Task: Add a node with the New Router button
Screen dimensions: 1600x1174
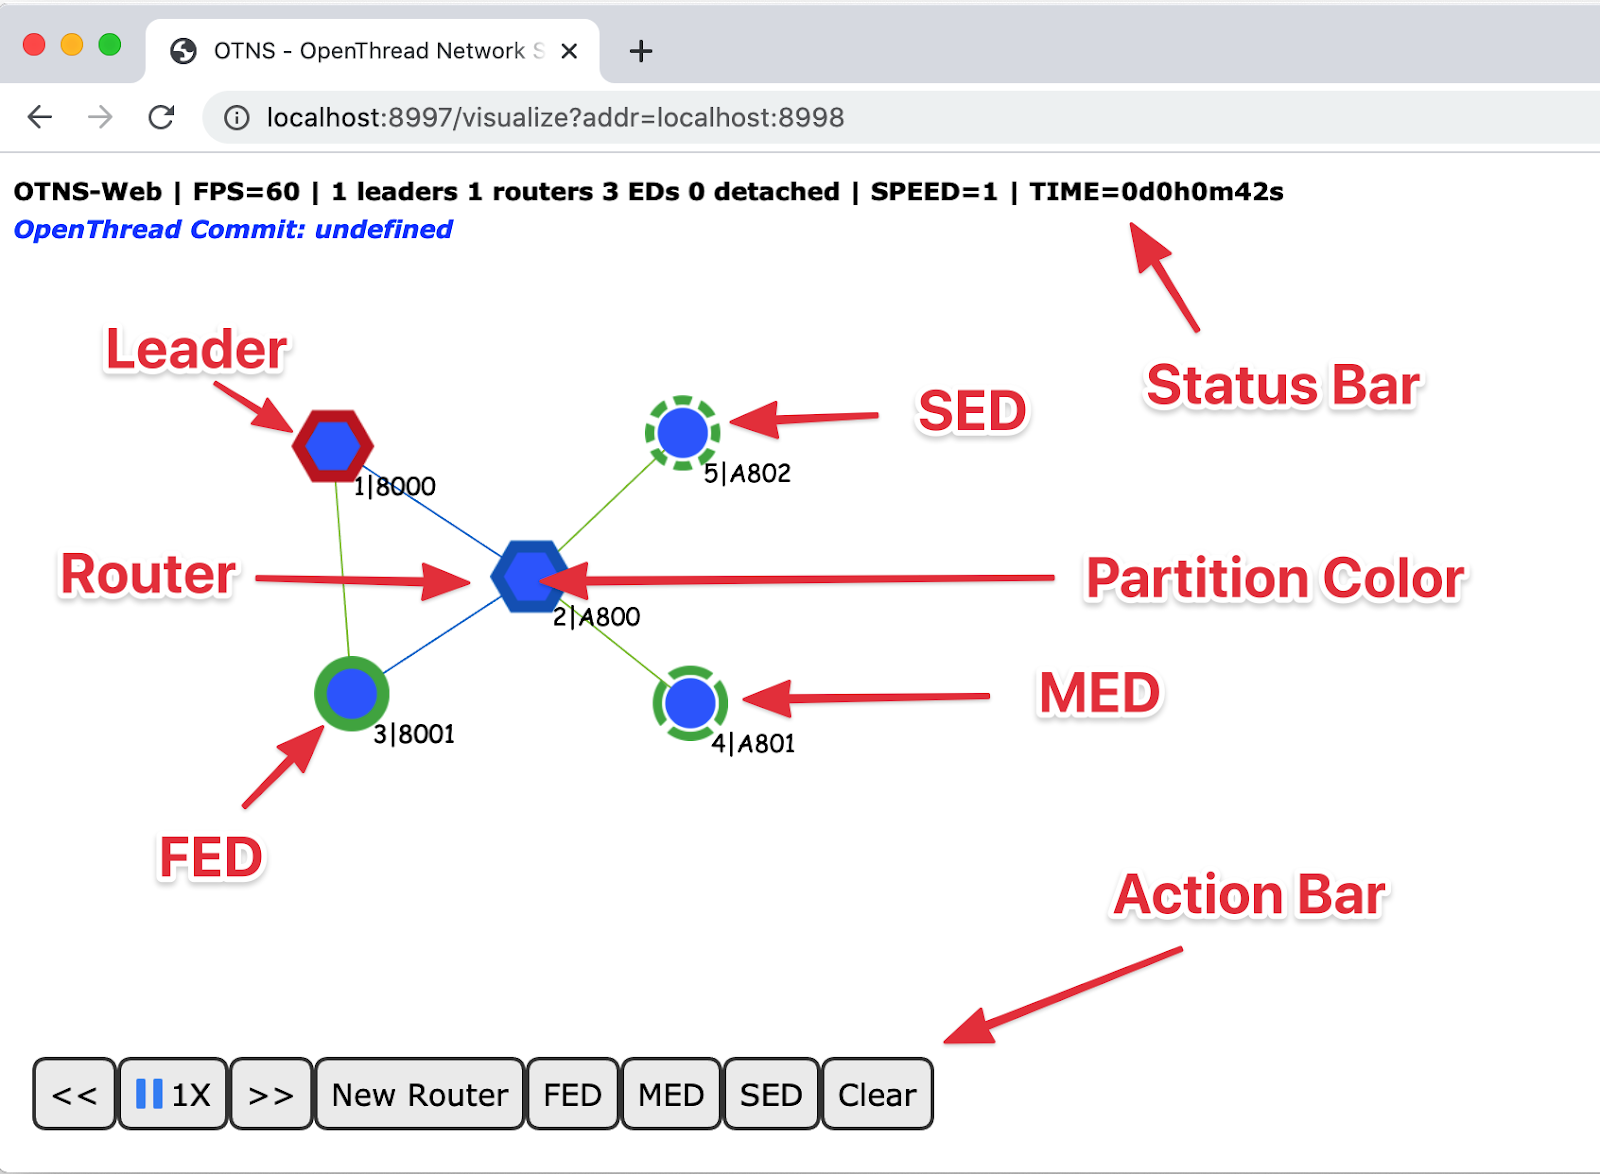Action: (418, 1094)
